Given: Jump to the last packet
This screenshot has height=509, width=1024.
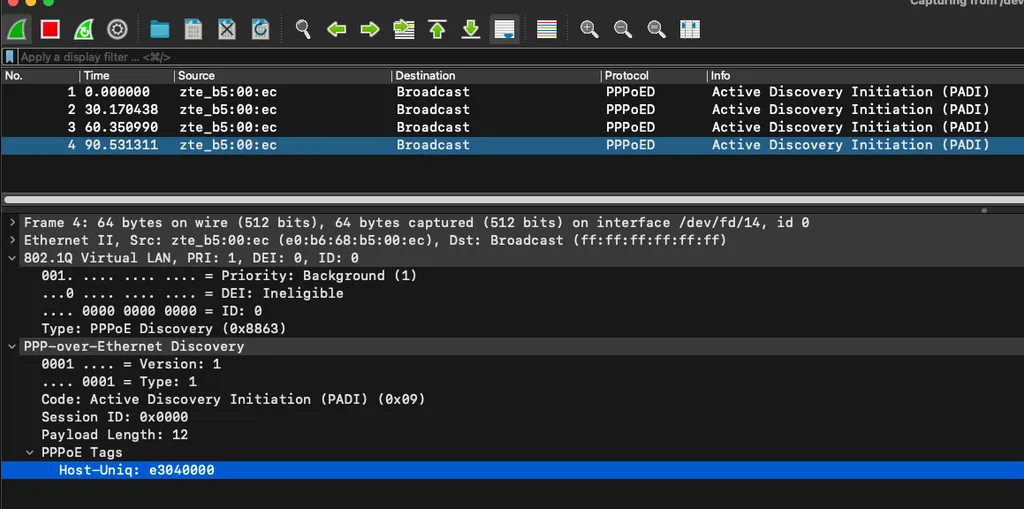Looking at the screenshot, I should coord(470,29).
